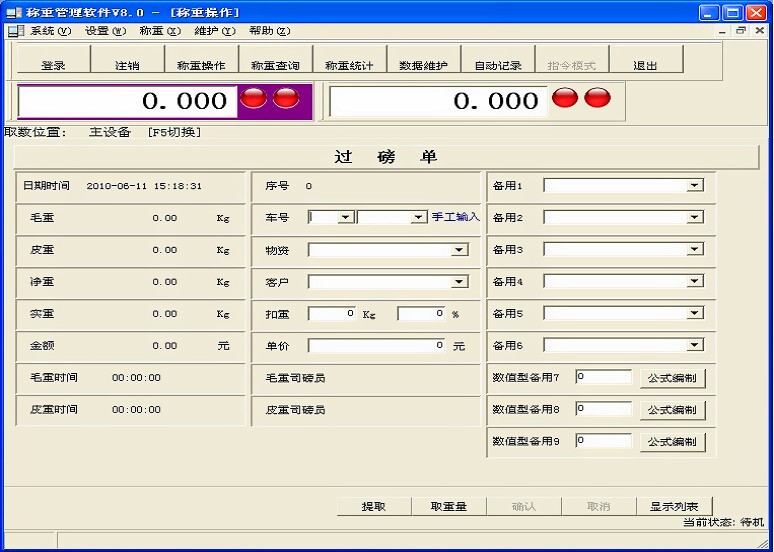
Task: Expand the 备用1 dropdown list
Action: [x=694, y=186]
